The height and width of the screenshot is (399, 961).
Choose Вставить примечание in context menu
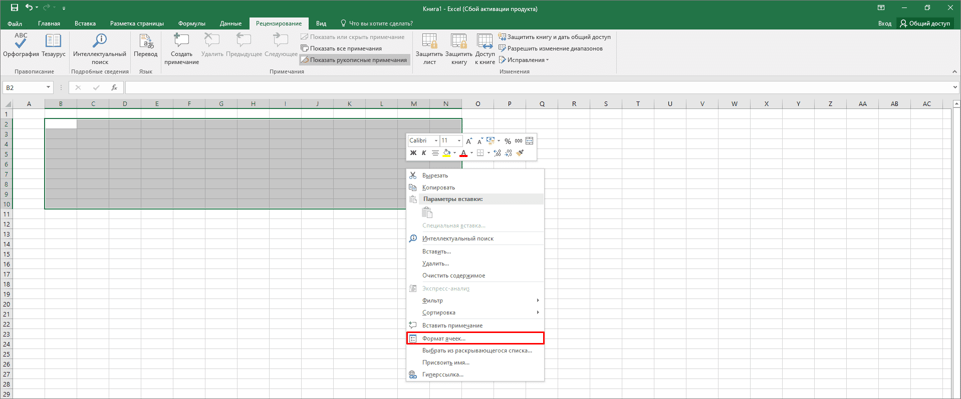pos(476,325)
